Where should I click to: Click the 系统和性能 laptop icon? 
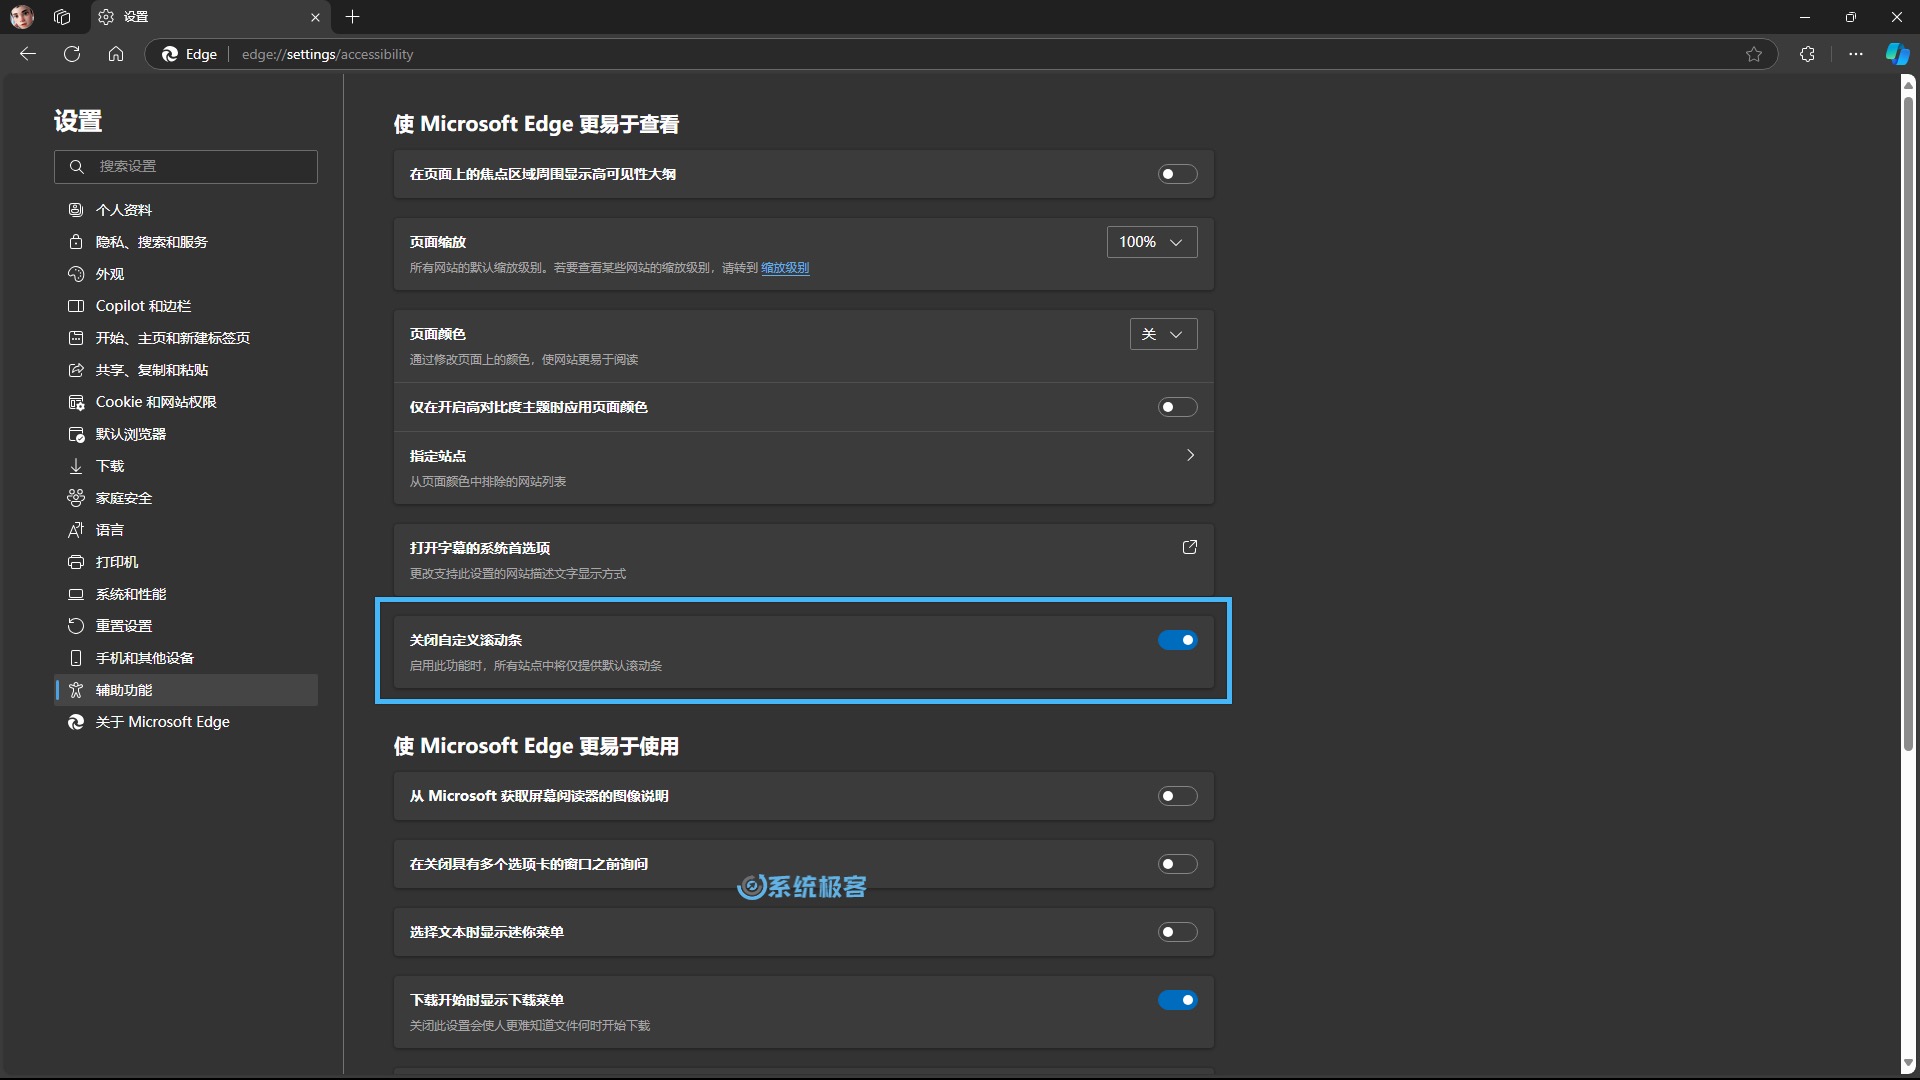76,594
